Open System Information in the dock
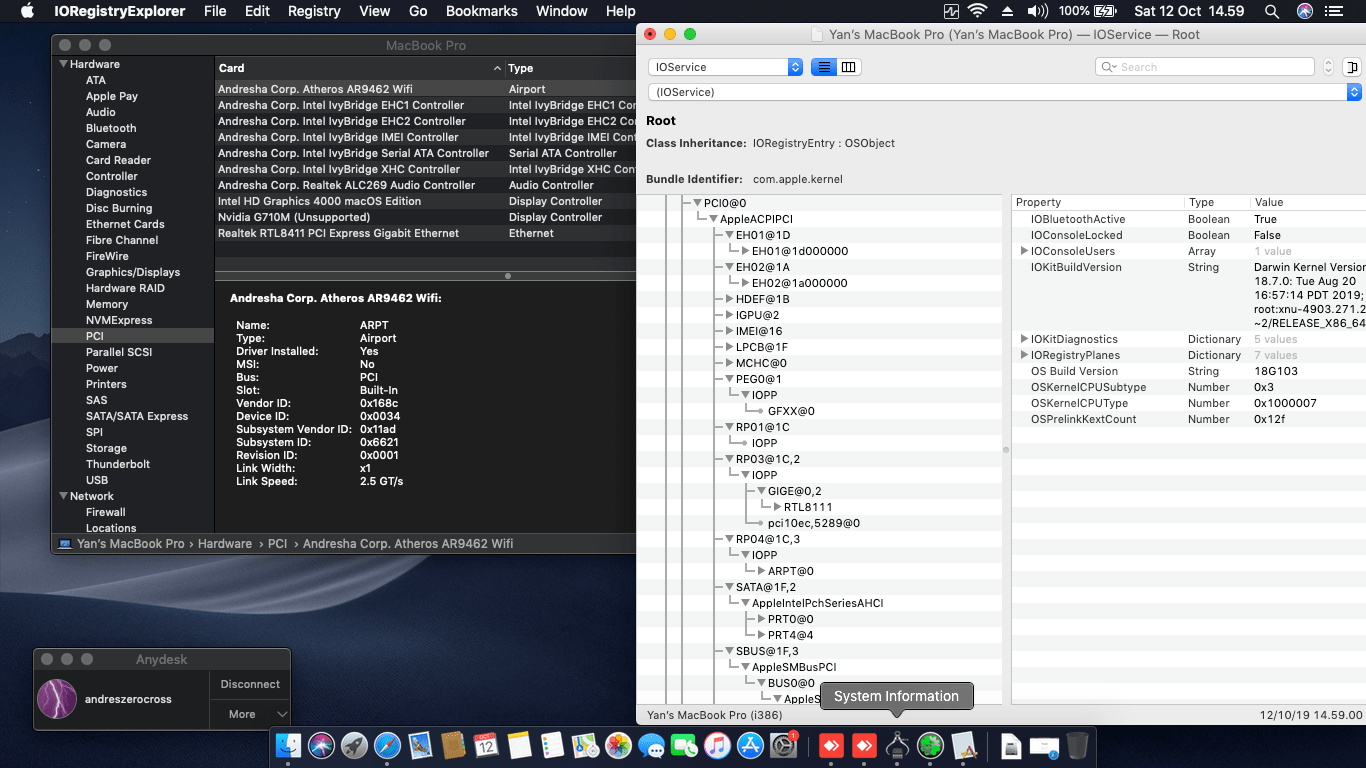The width and height of the screenshot is (1366, 768). pos(897,745)
